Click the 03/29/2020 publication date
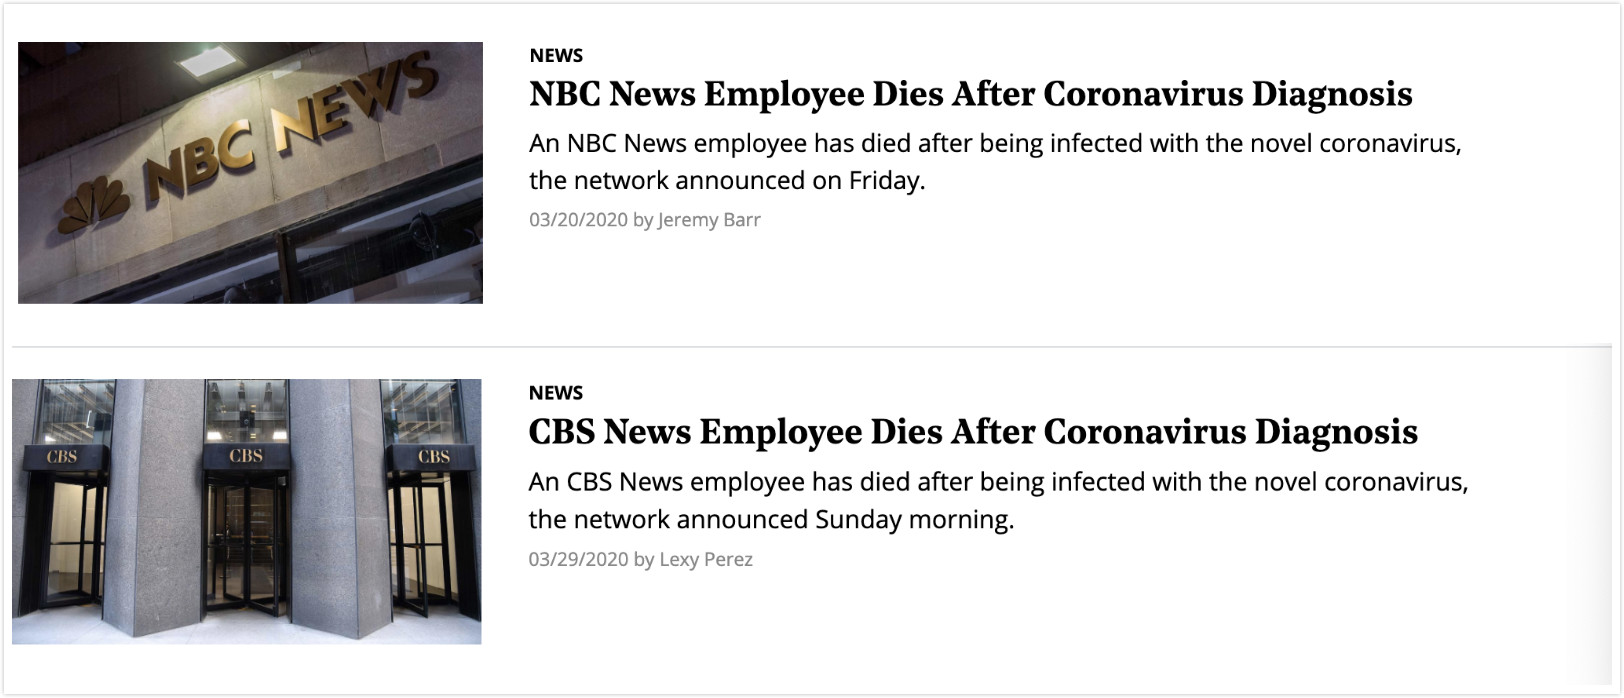This screenshot has height=698, width=1624. click(578, 559)
